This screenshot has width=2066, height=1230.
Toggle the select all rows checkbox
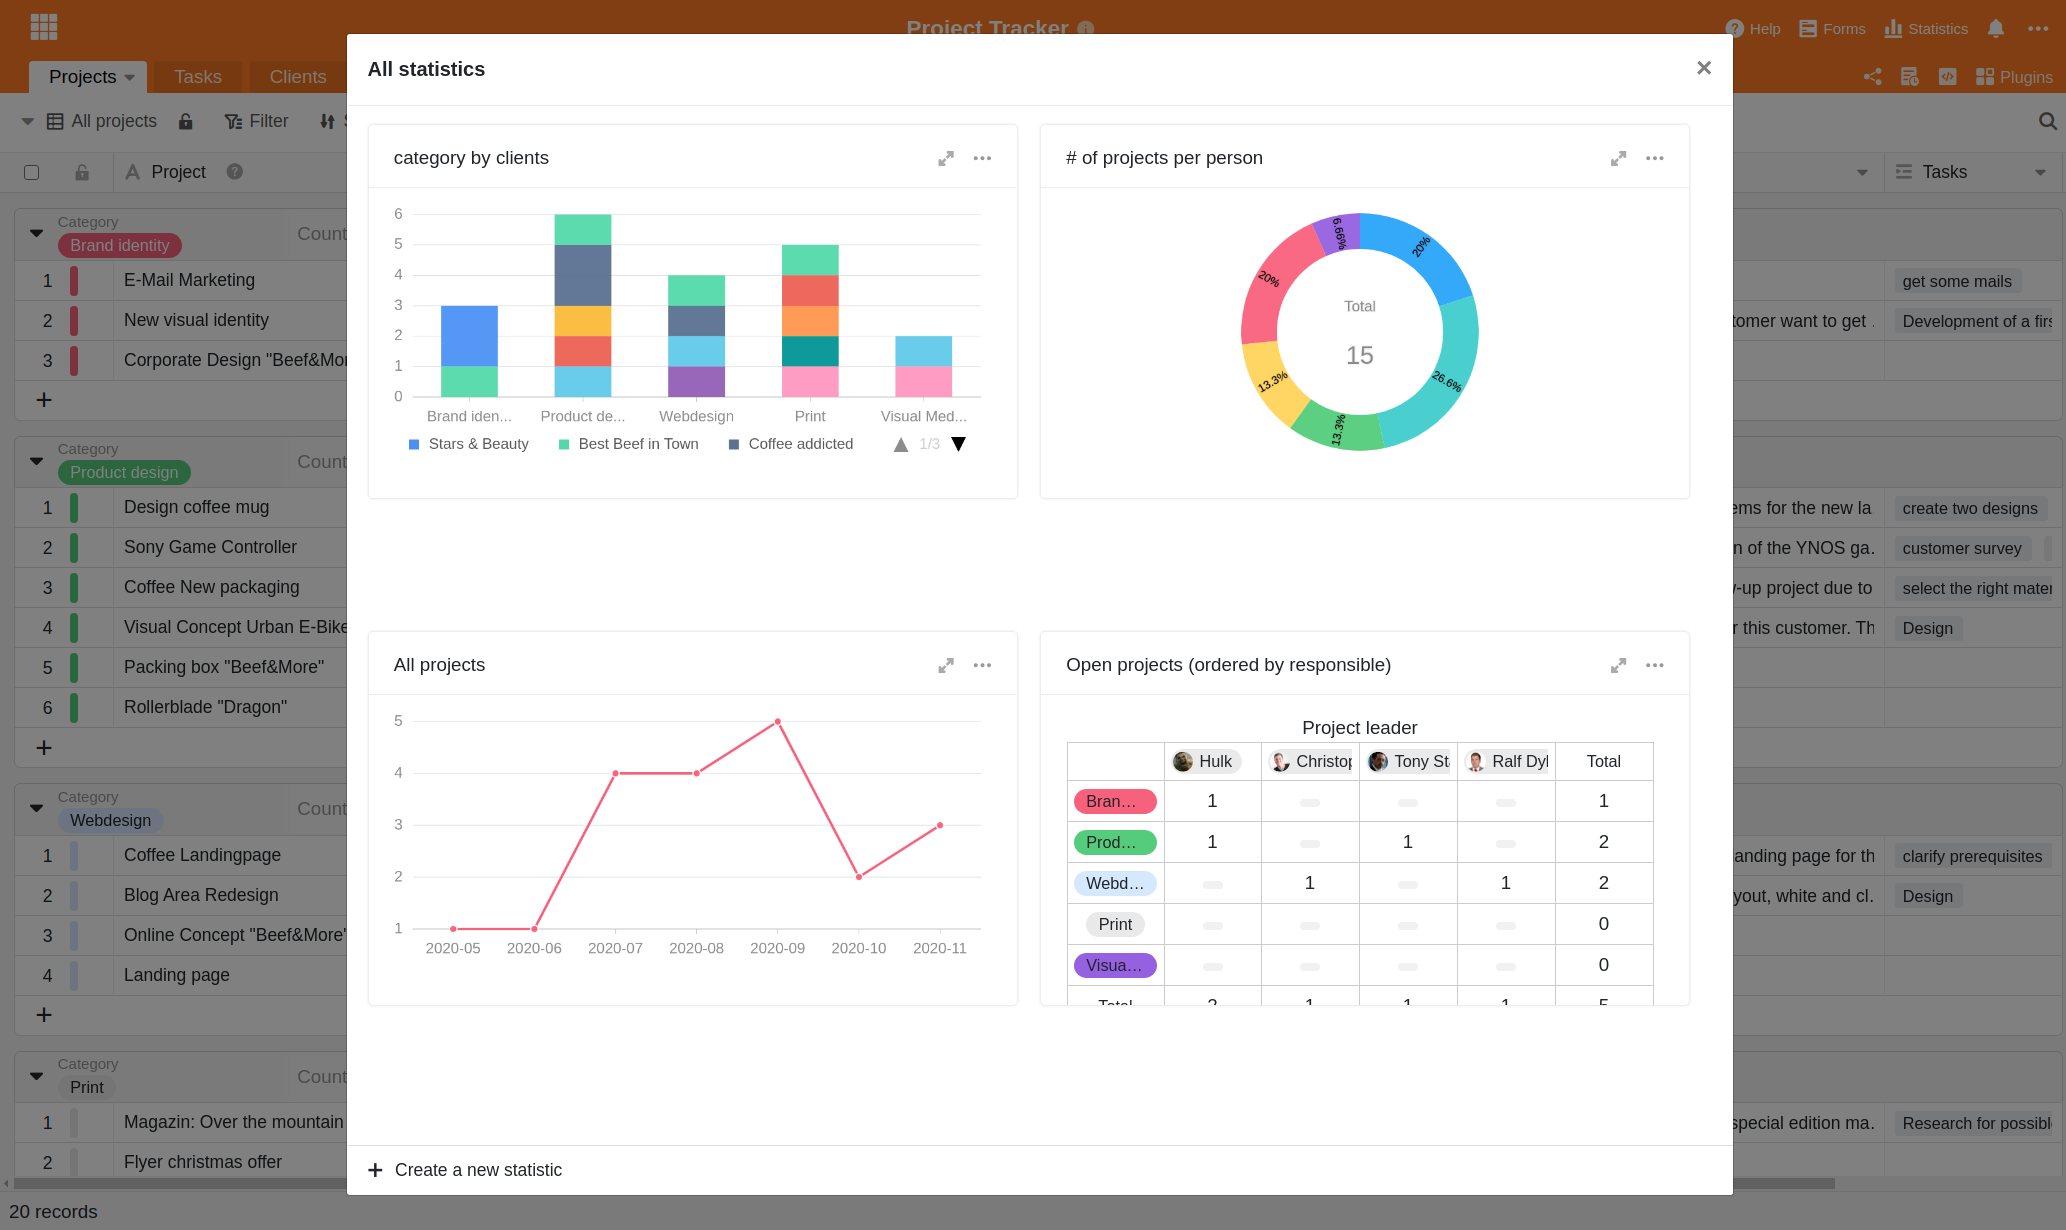(32, 172)
